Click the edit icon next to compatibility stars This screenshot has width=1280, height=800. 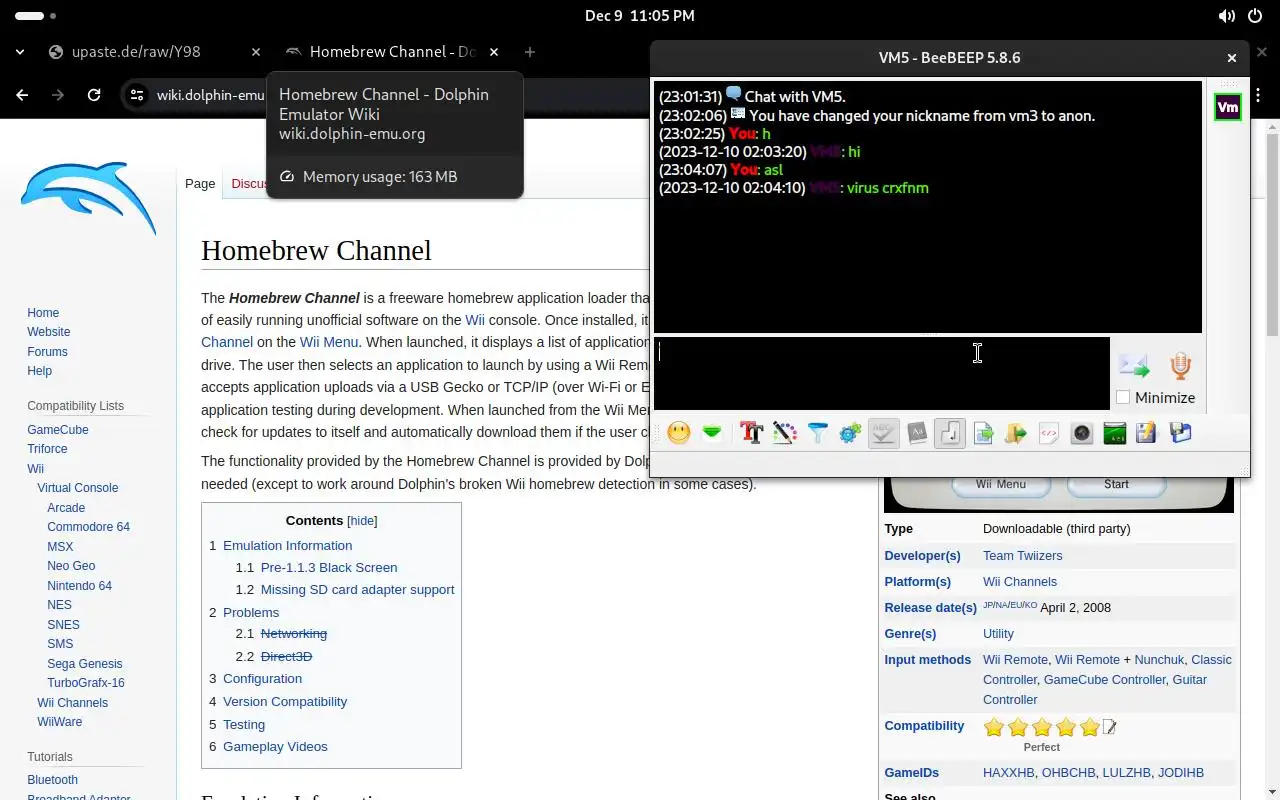coord(1109,727)
